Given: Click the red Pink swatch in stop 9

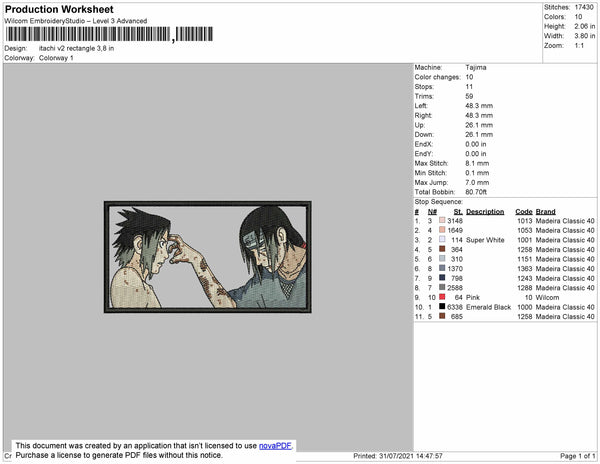Looking at the screenshot, I should [442, 297].
